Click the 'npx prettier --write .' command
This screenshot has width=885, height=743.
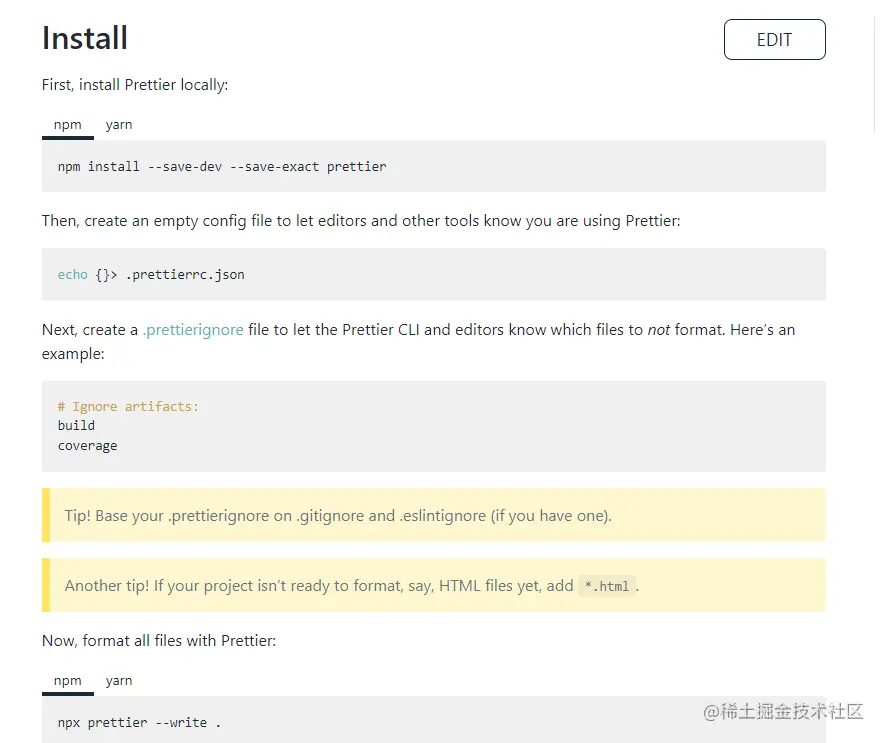coord(139,723)
